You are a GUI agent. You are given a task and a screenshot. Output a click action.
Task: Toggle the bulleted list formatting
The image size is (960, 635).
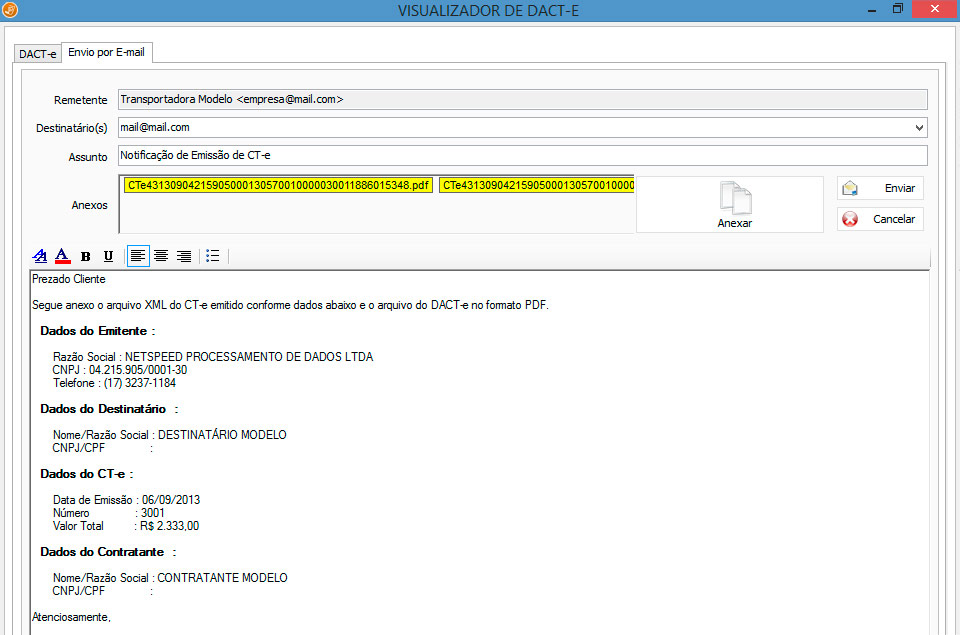click(212, 256)
